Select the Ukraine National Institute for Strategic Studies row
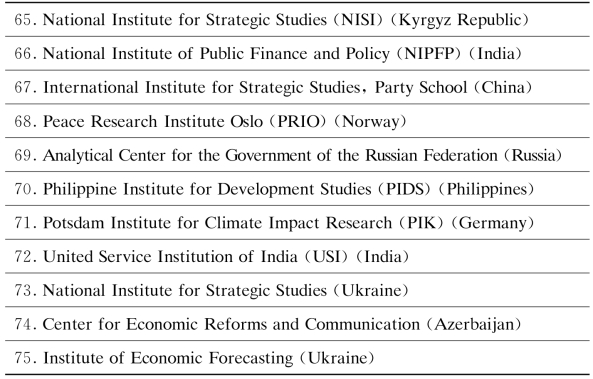The height and width of the screenshot is (379, 593). pos(297,290)
